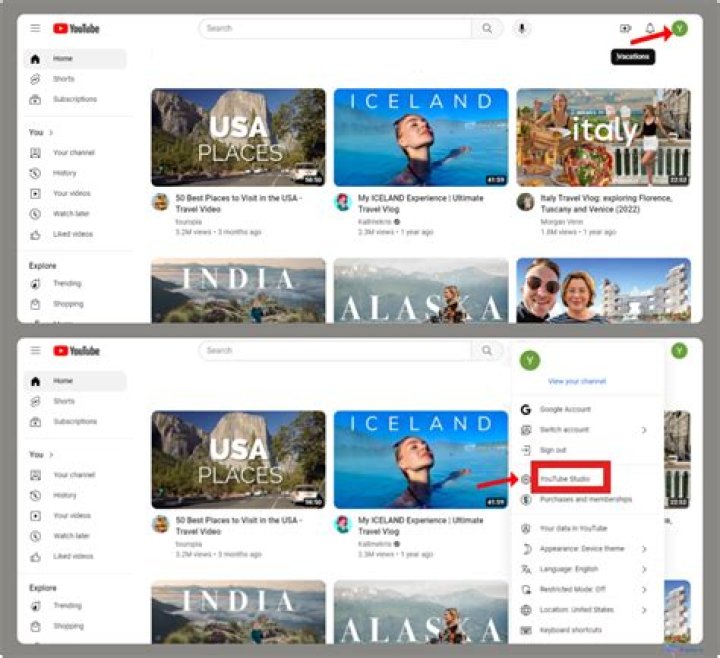
Task: Click the keyboard icon beside Keyboard shortcuts
Action: 526,630
